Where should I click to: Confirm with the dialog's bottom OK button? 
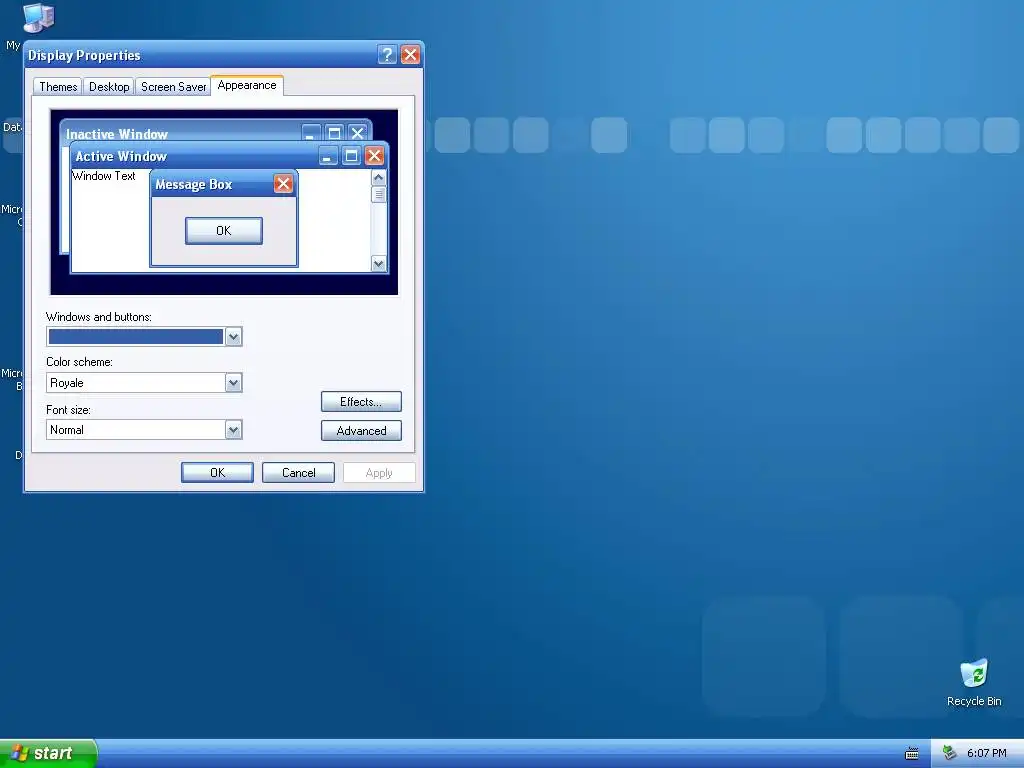tap(217, 473)
